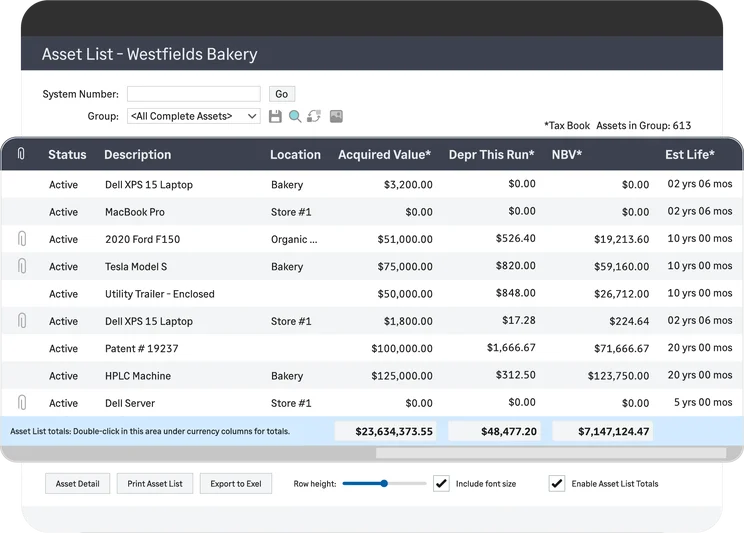Image resolution: width=744 pixels, height=533 pixels.
Task: Select the Utility Trailer - Enclosed description
Action: click(x=159, y=294)
